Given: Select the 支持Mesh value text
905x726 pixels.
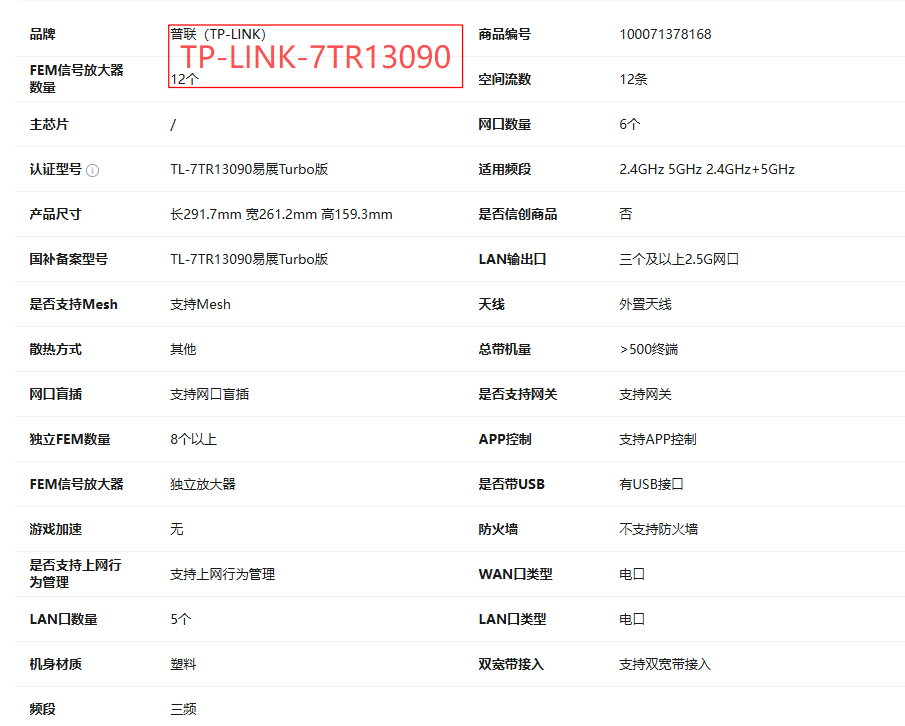Looking at the screenshot, I should pyautogui.click(x=200, y=304).
